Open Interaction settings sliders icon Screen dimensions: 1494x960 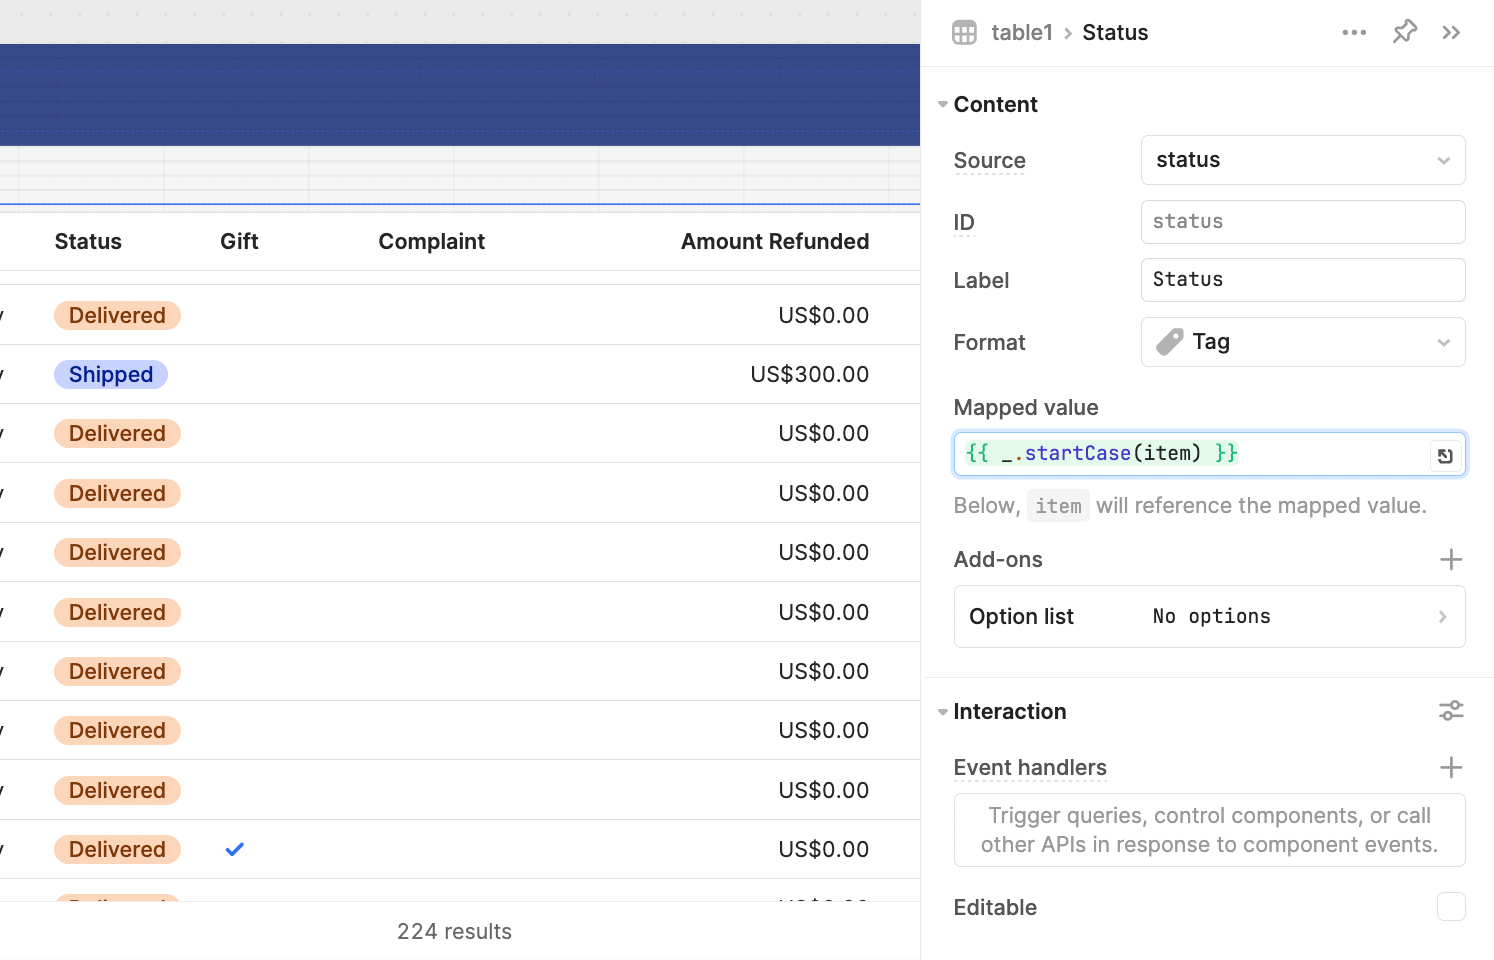[1451, 711]
